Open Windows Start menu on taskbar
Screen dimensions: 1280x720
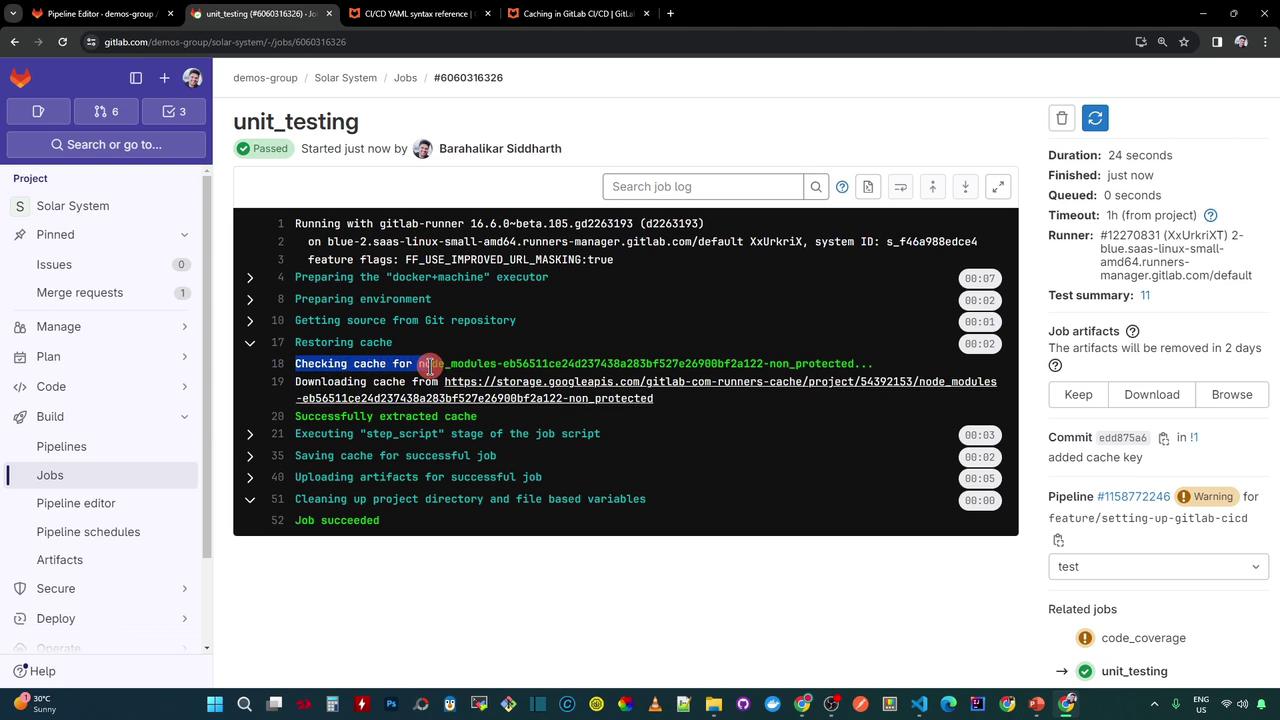click(x=215, y=704)
